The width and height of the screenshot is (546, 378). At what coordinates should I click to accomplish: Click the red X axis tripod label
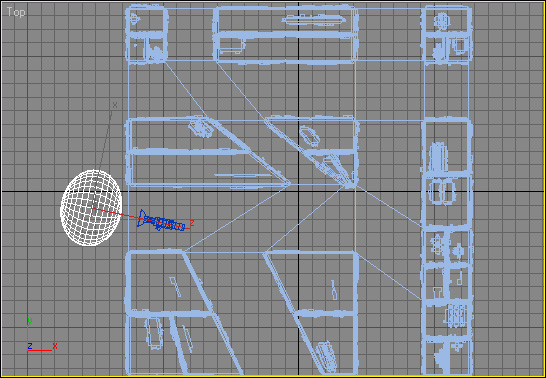pos(55,346)
